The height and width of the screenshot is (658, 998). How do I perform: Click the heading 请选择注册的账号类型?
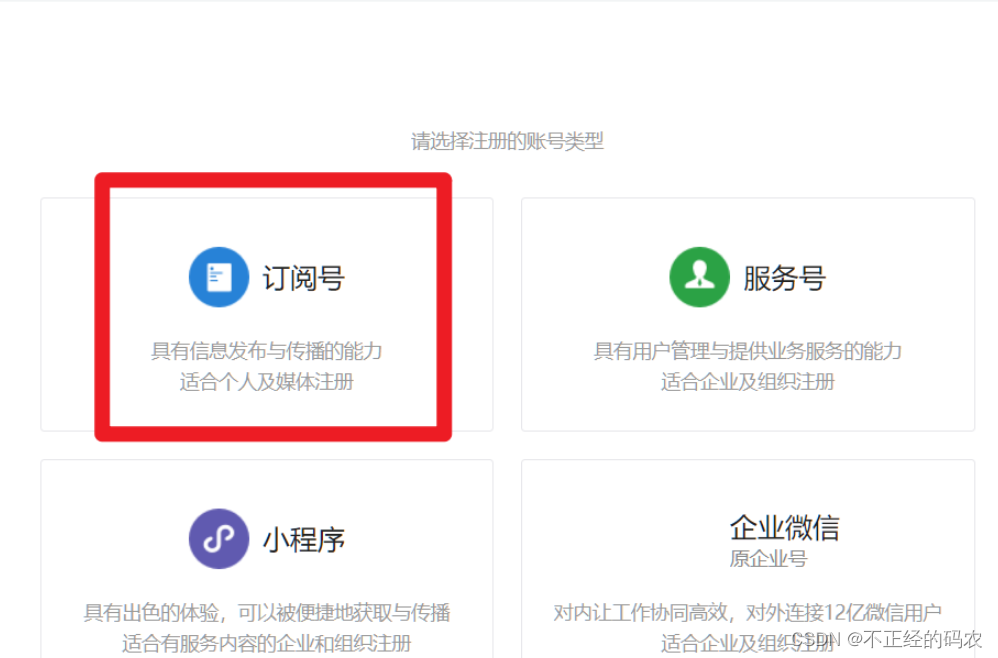507,141
